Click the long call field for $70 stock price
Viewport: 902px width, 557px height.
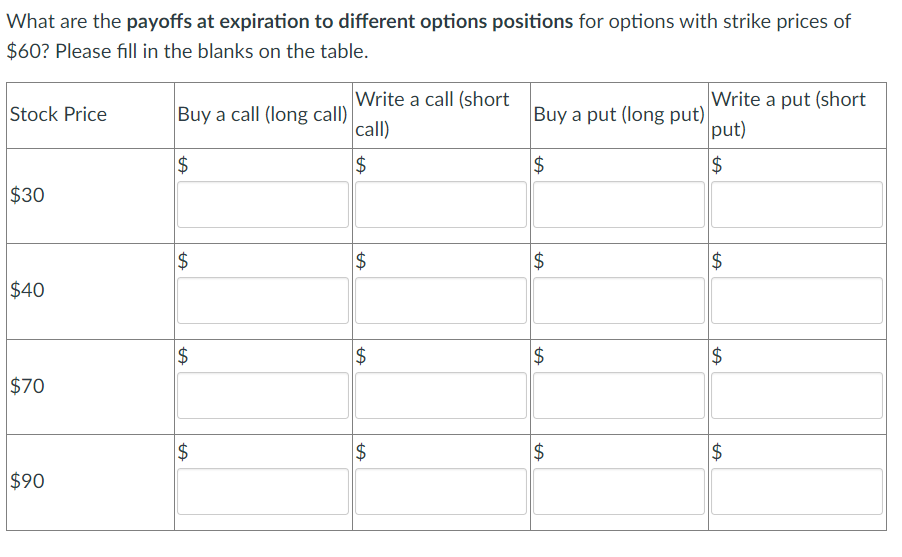coord(263,395)
